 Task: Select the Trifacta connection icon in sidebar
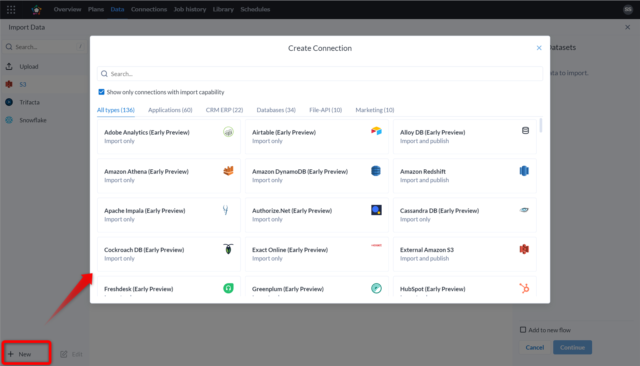[9, 102]
